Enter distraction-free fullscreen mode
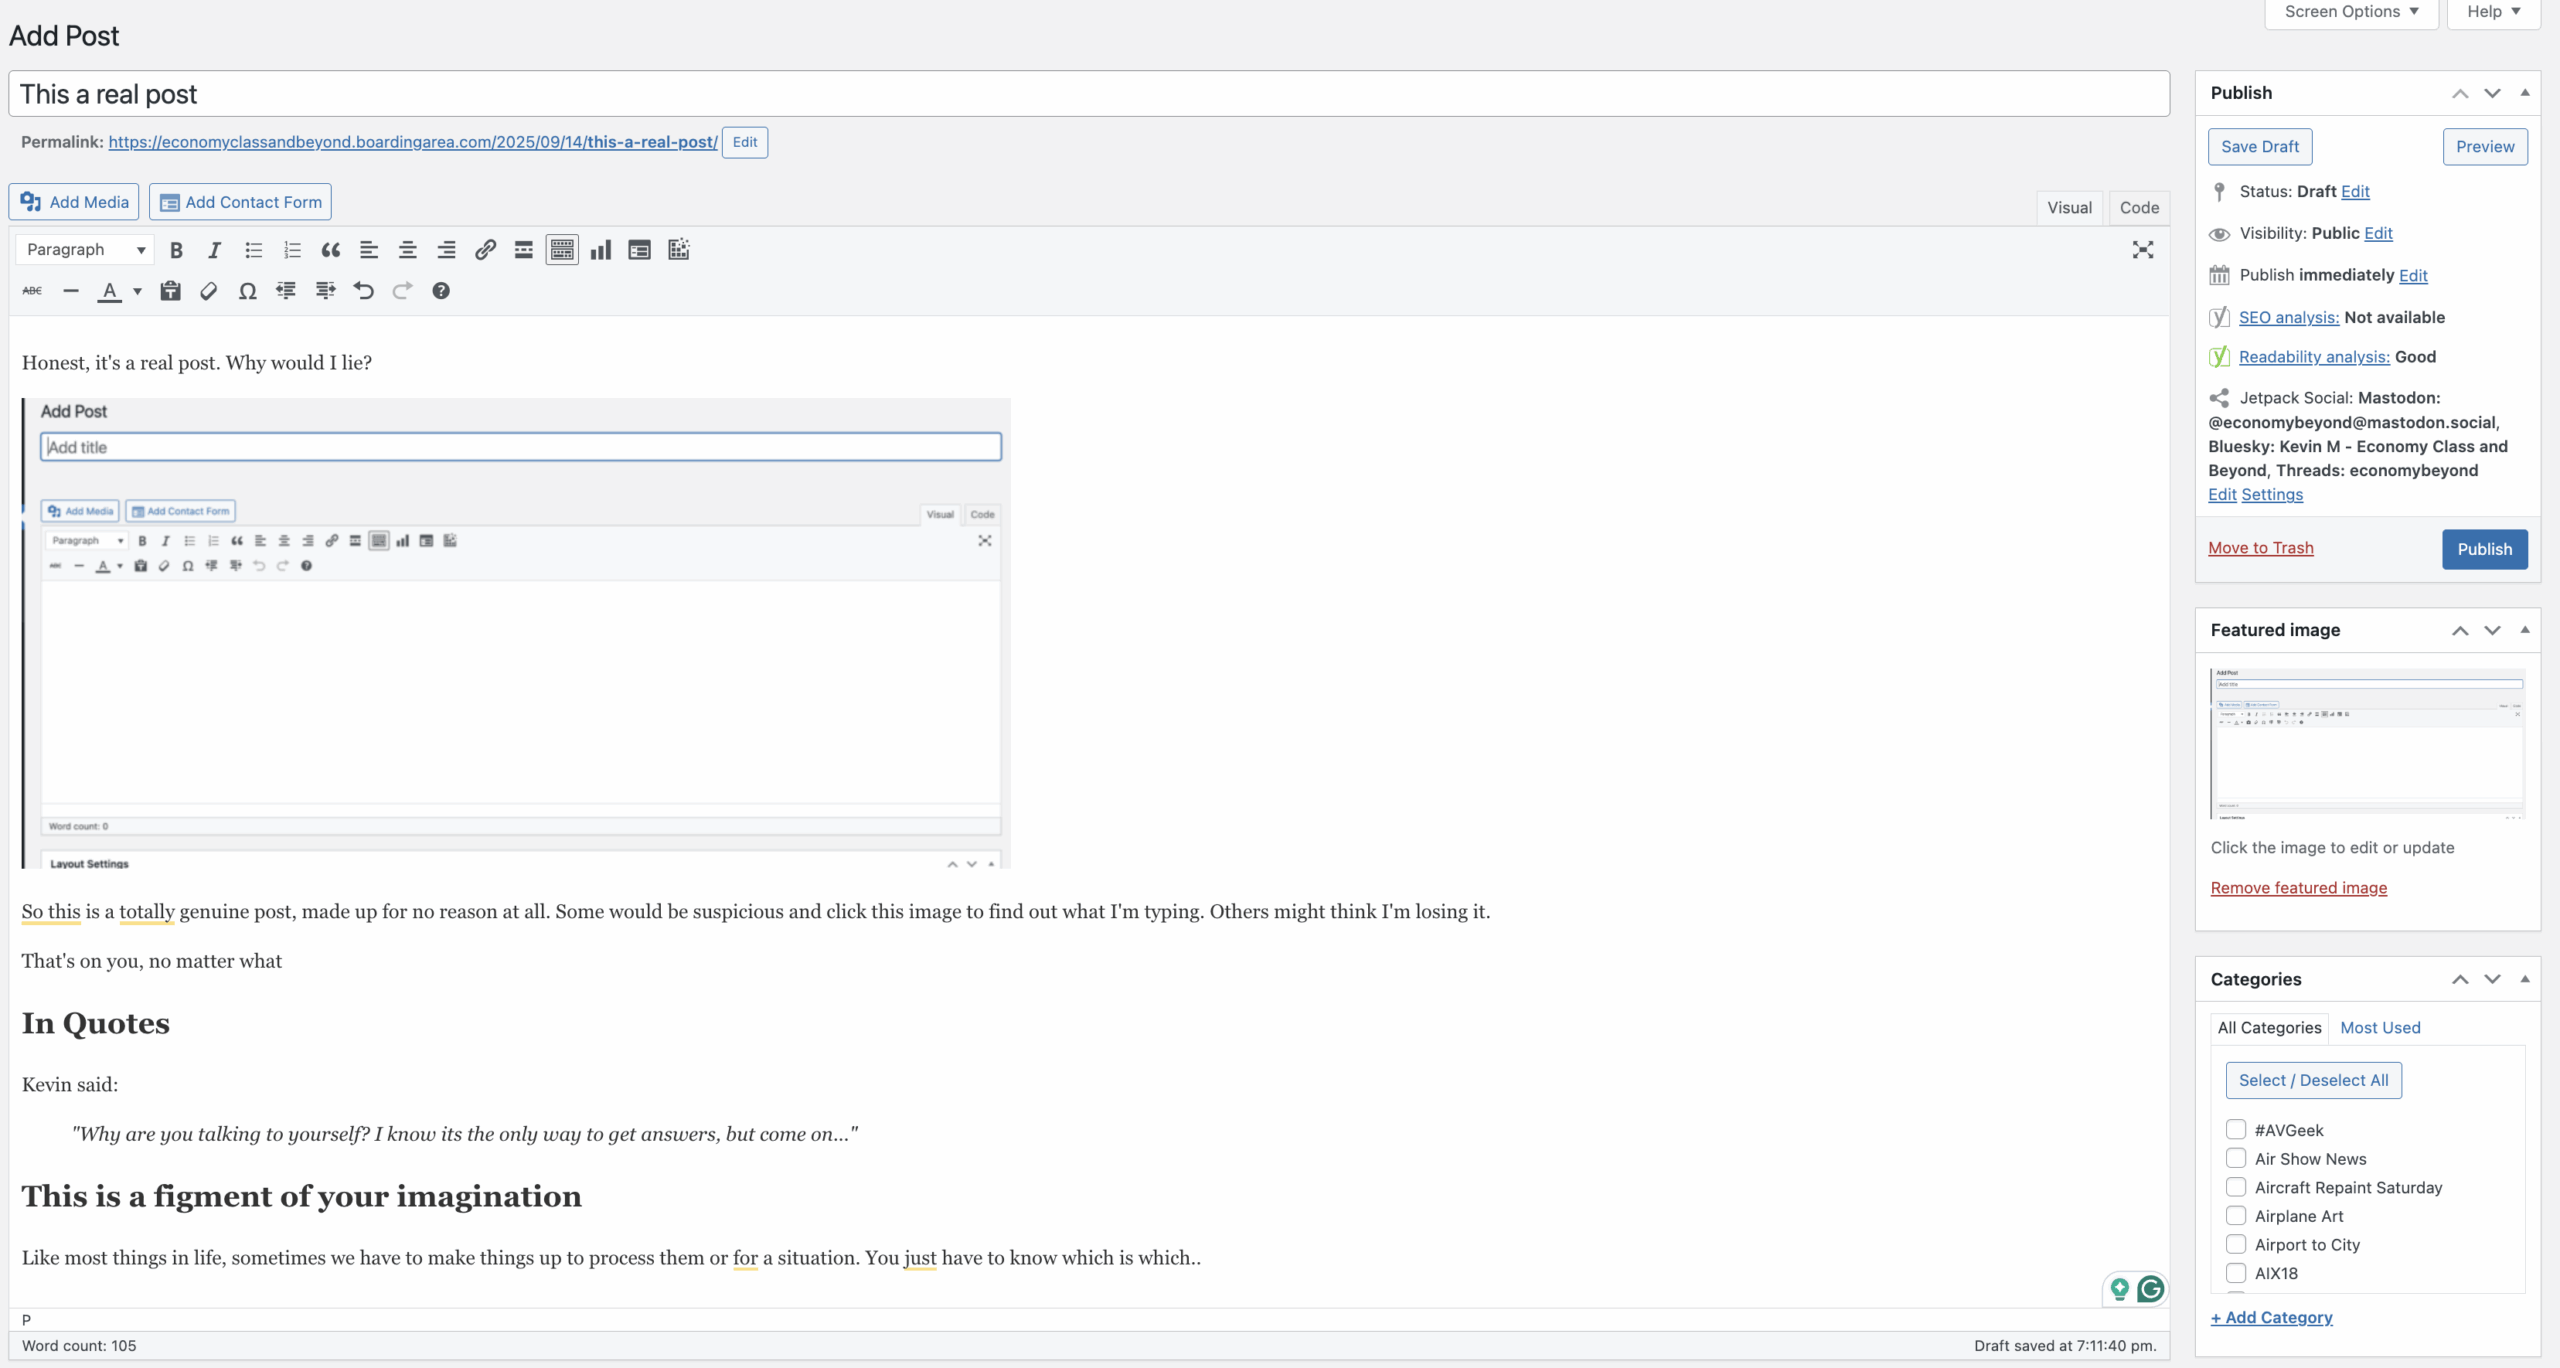2560x1368 pixels. point(2142,250)
